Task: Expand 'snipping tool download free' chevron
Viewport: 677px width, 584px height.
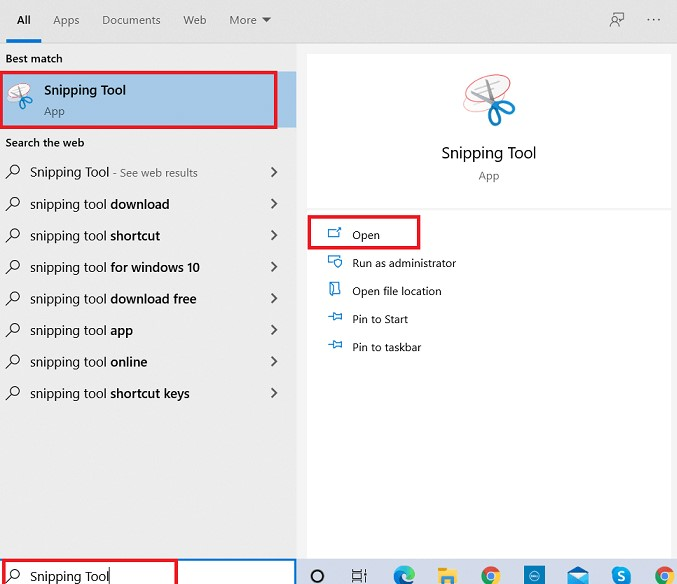Action: (x=274, y=298)
